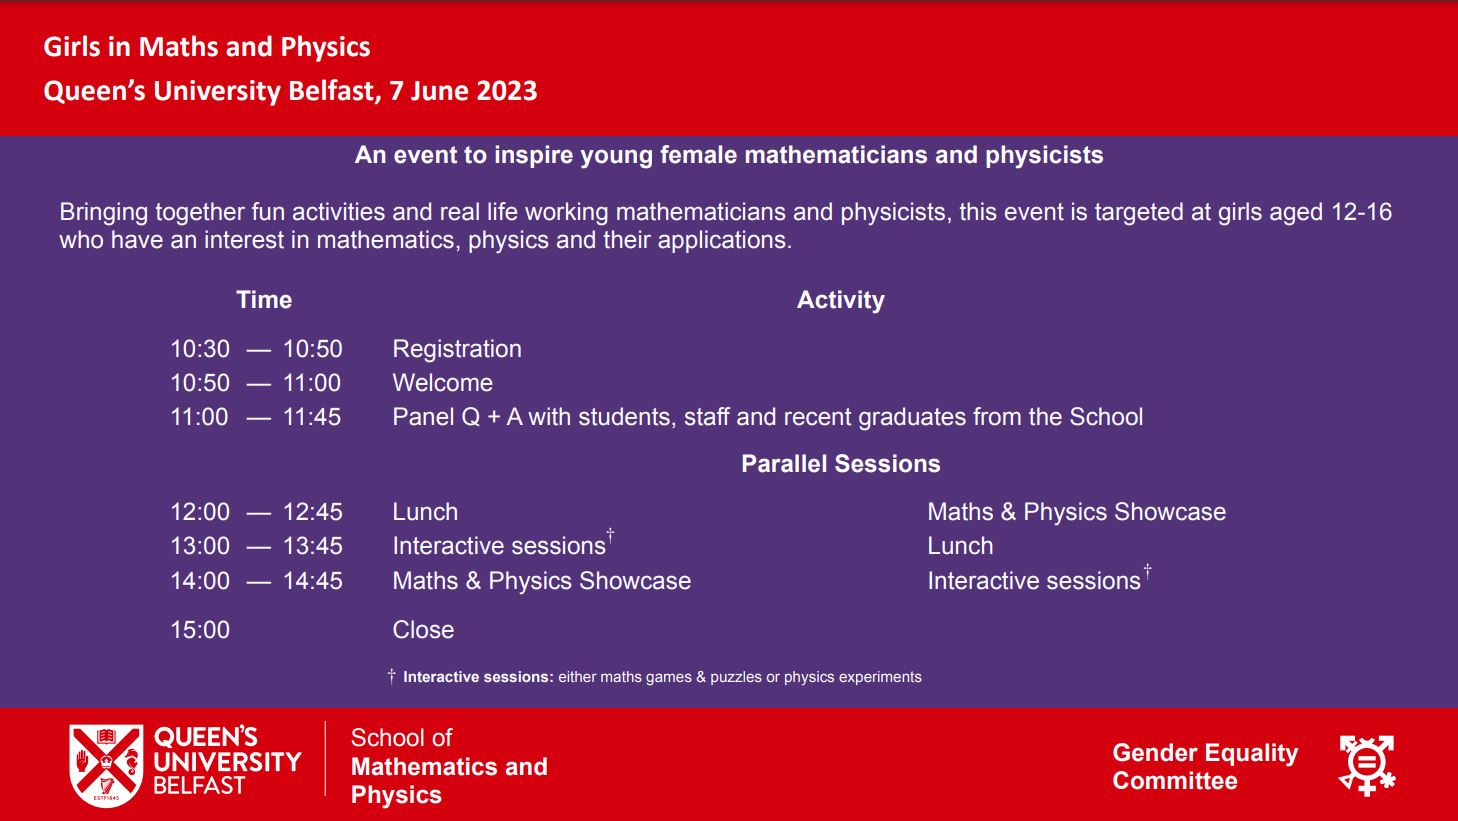1458x821 pixels.
Task: Select the 'Registration' activity row
Action: 457,349
